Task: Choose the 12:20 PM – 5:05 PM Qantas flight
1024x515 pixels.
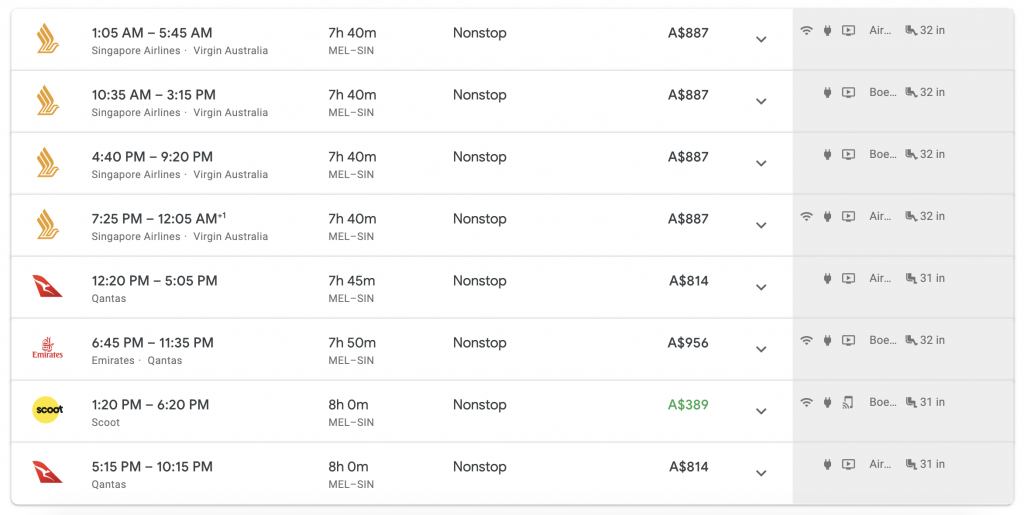Action: click(x=402, y=287)
